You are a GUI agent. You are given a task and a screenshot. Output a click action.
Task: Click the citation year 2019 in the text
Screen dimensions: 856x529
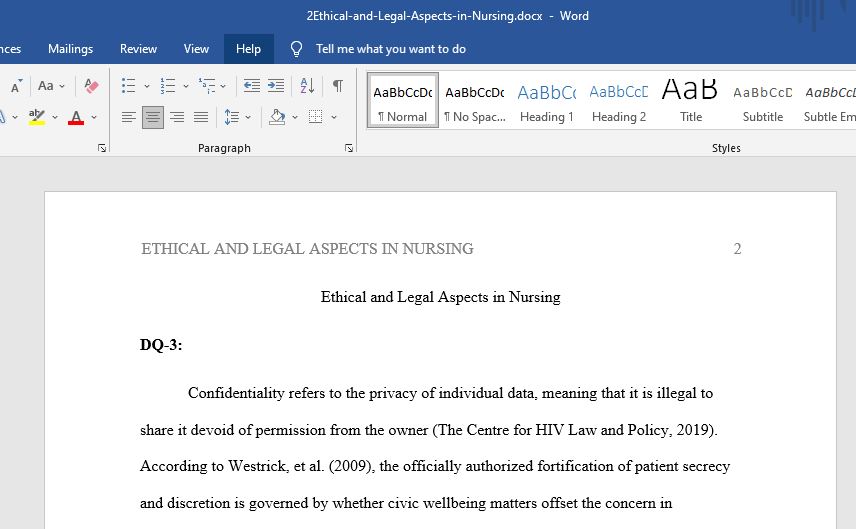point(693,430)
